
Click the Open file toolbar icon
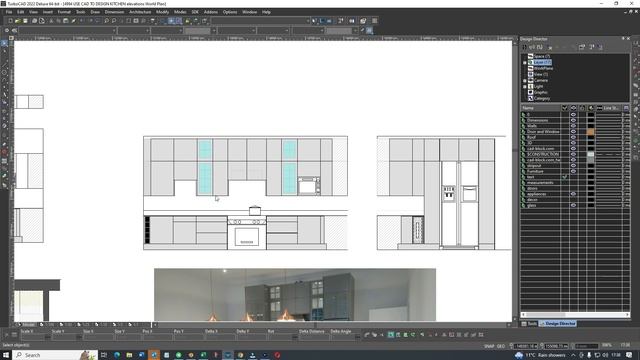pos(18,21)
